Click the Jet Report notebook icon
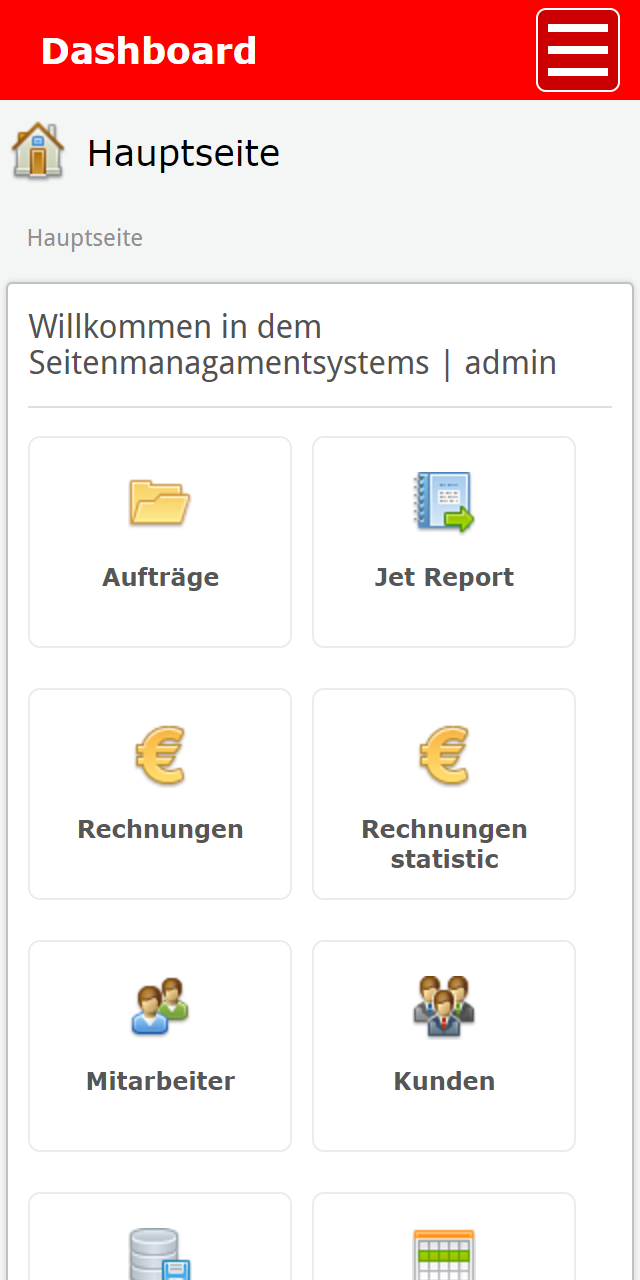 pos(444,502)
